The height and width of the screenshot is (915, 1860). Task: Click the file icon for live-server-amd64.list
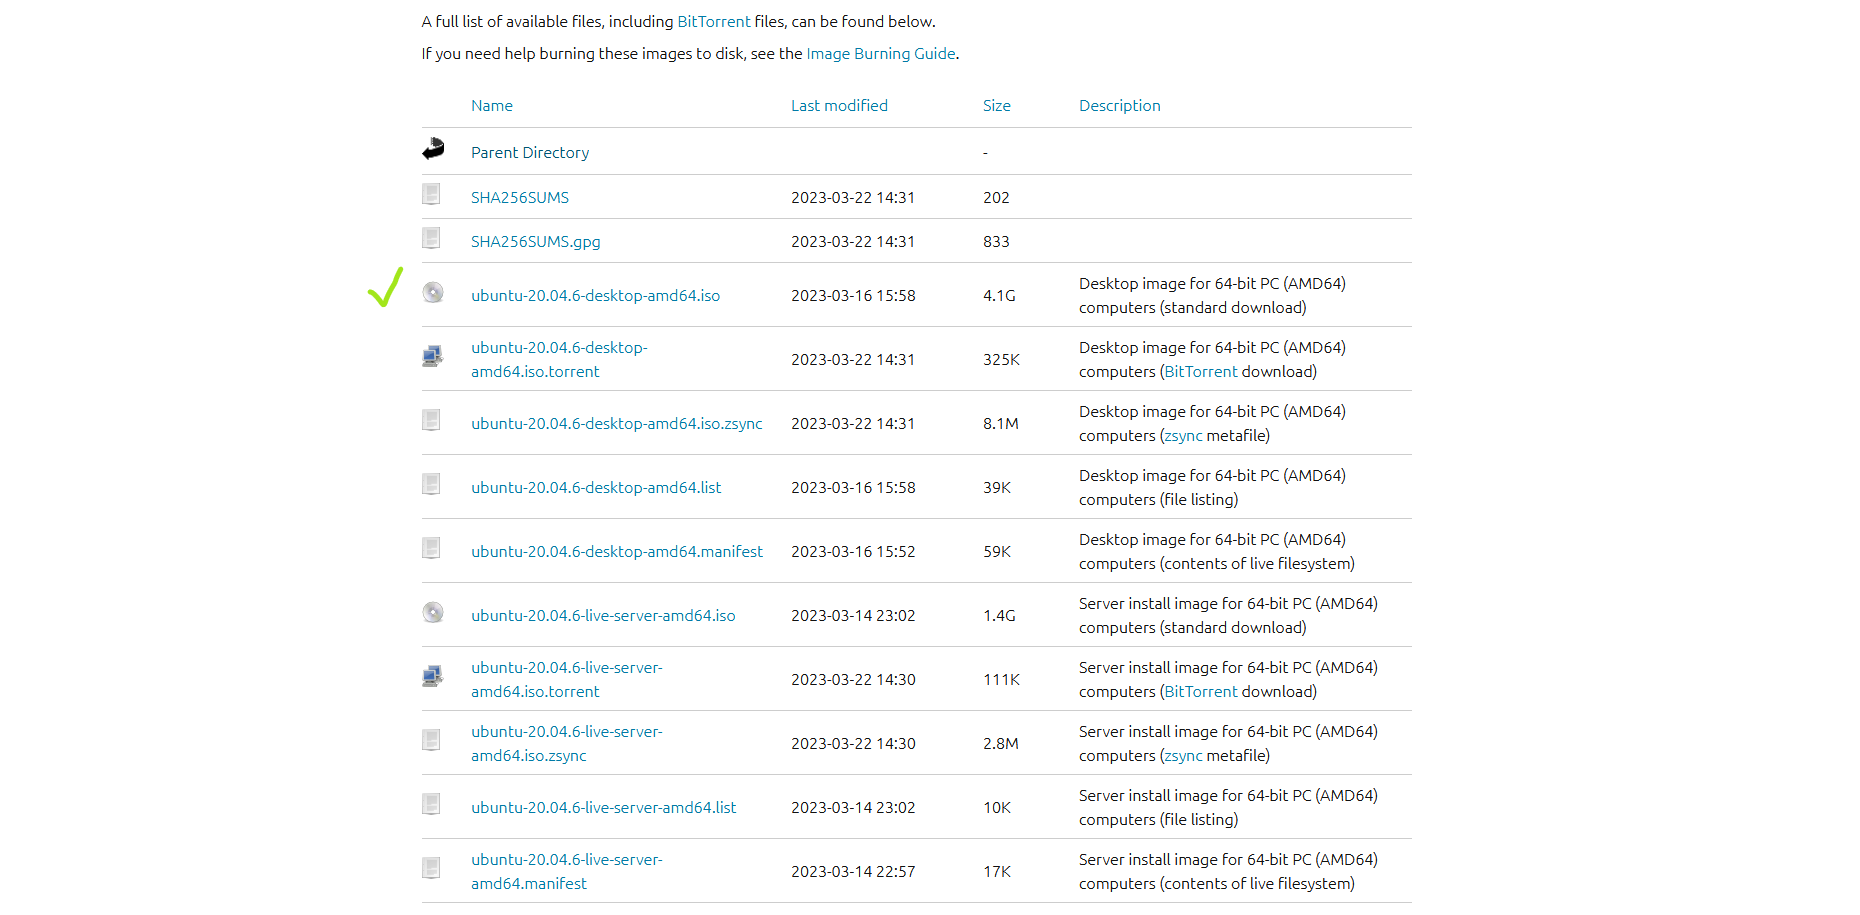(431, 804)
